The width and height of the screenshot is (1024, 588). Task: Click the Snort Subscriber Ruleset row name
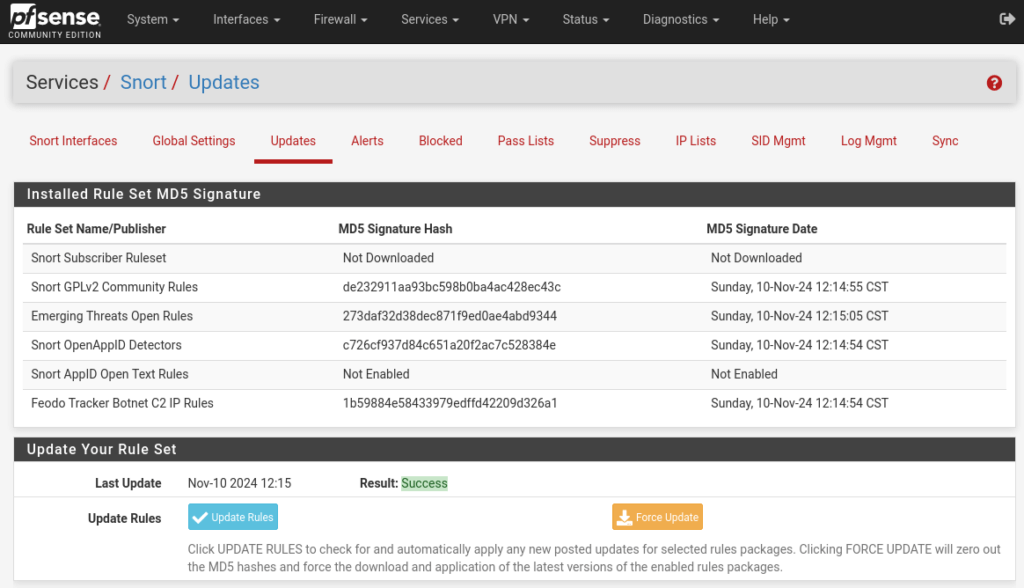pyautogui.click(x=99, y=258)
